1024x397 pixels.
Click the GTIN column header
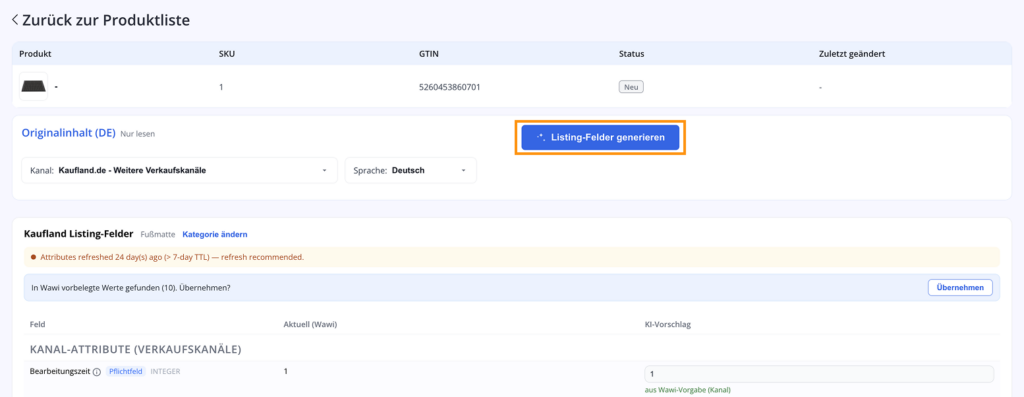(428, 54)
